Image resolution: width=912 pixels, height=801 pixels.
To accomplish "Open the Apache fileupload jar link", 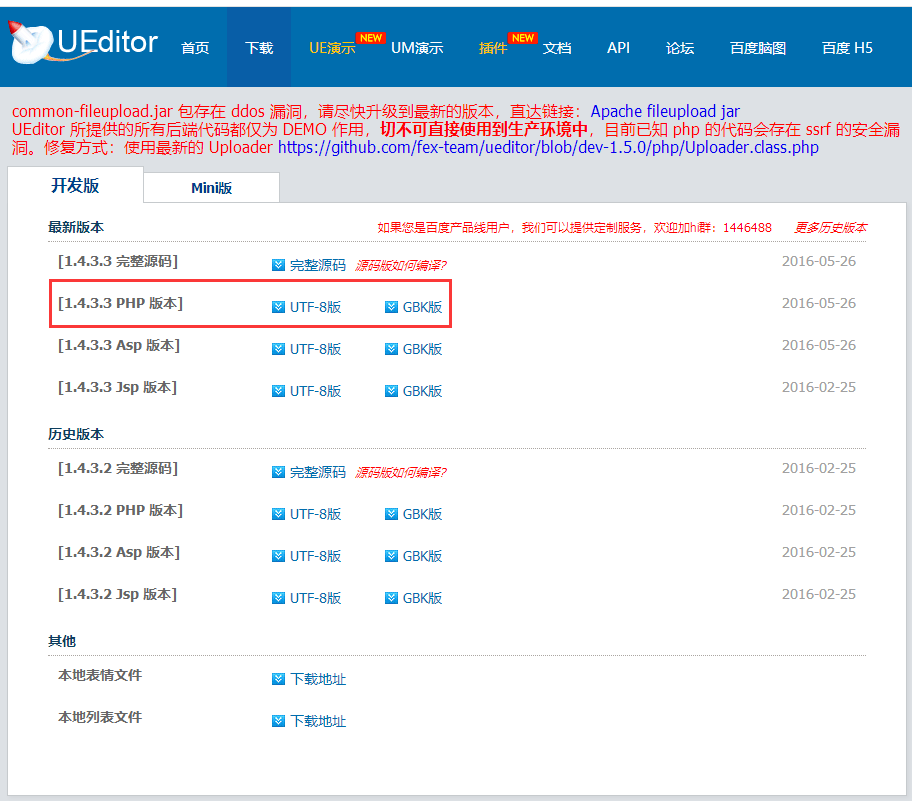I will [x=665, y=111].
